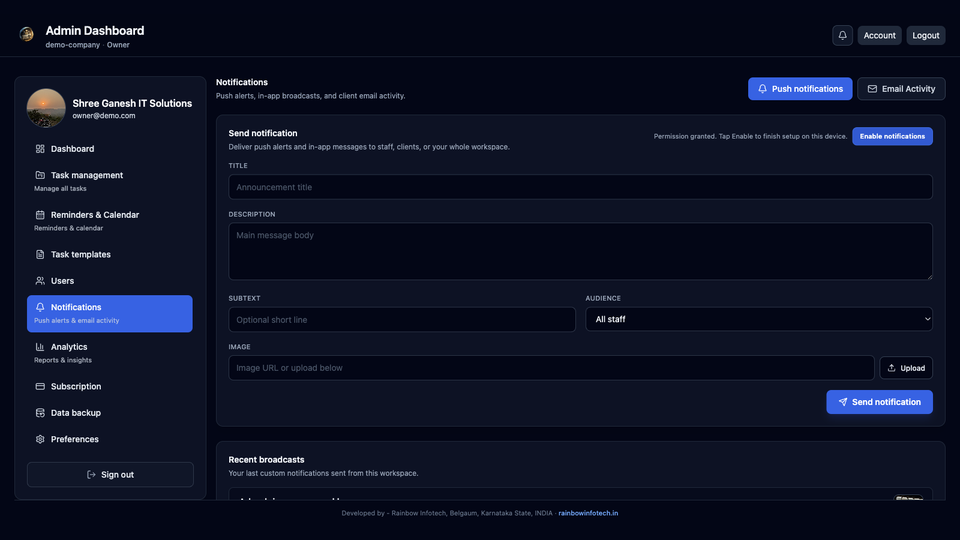Open Analytics reports & insights
Viewport: 960px width, 540px height.
tap(110, 353)
